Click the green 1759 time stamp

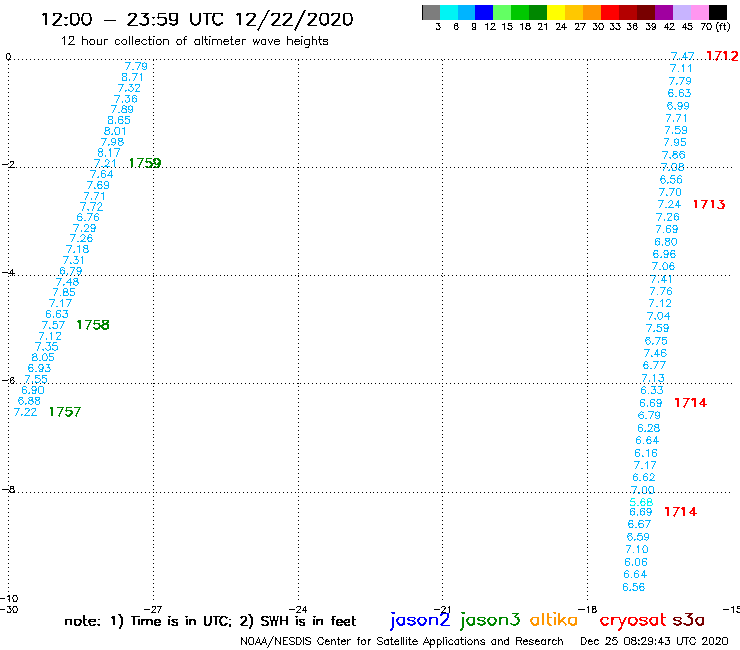pyautogui.click(x=145, y=163)
